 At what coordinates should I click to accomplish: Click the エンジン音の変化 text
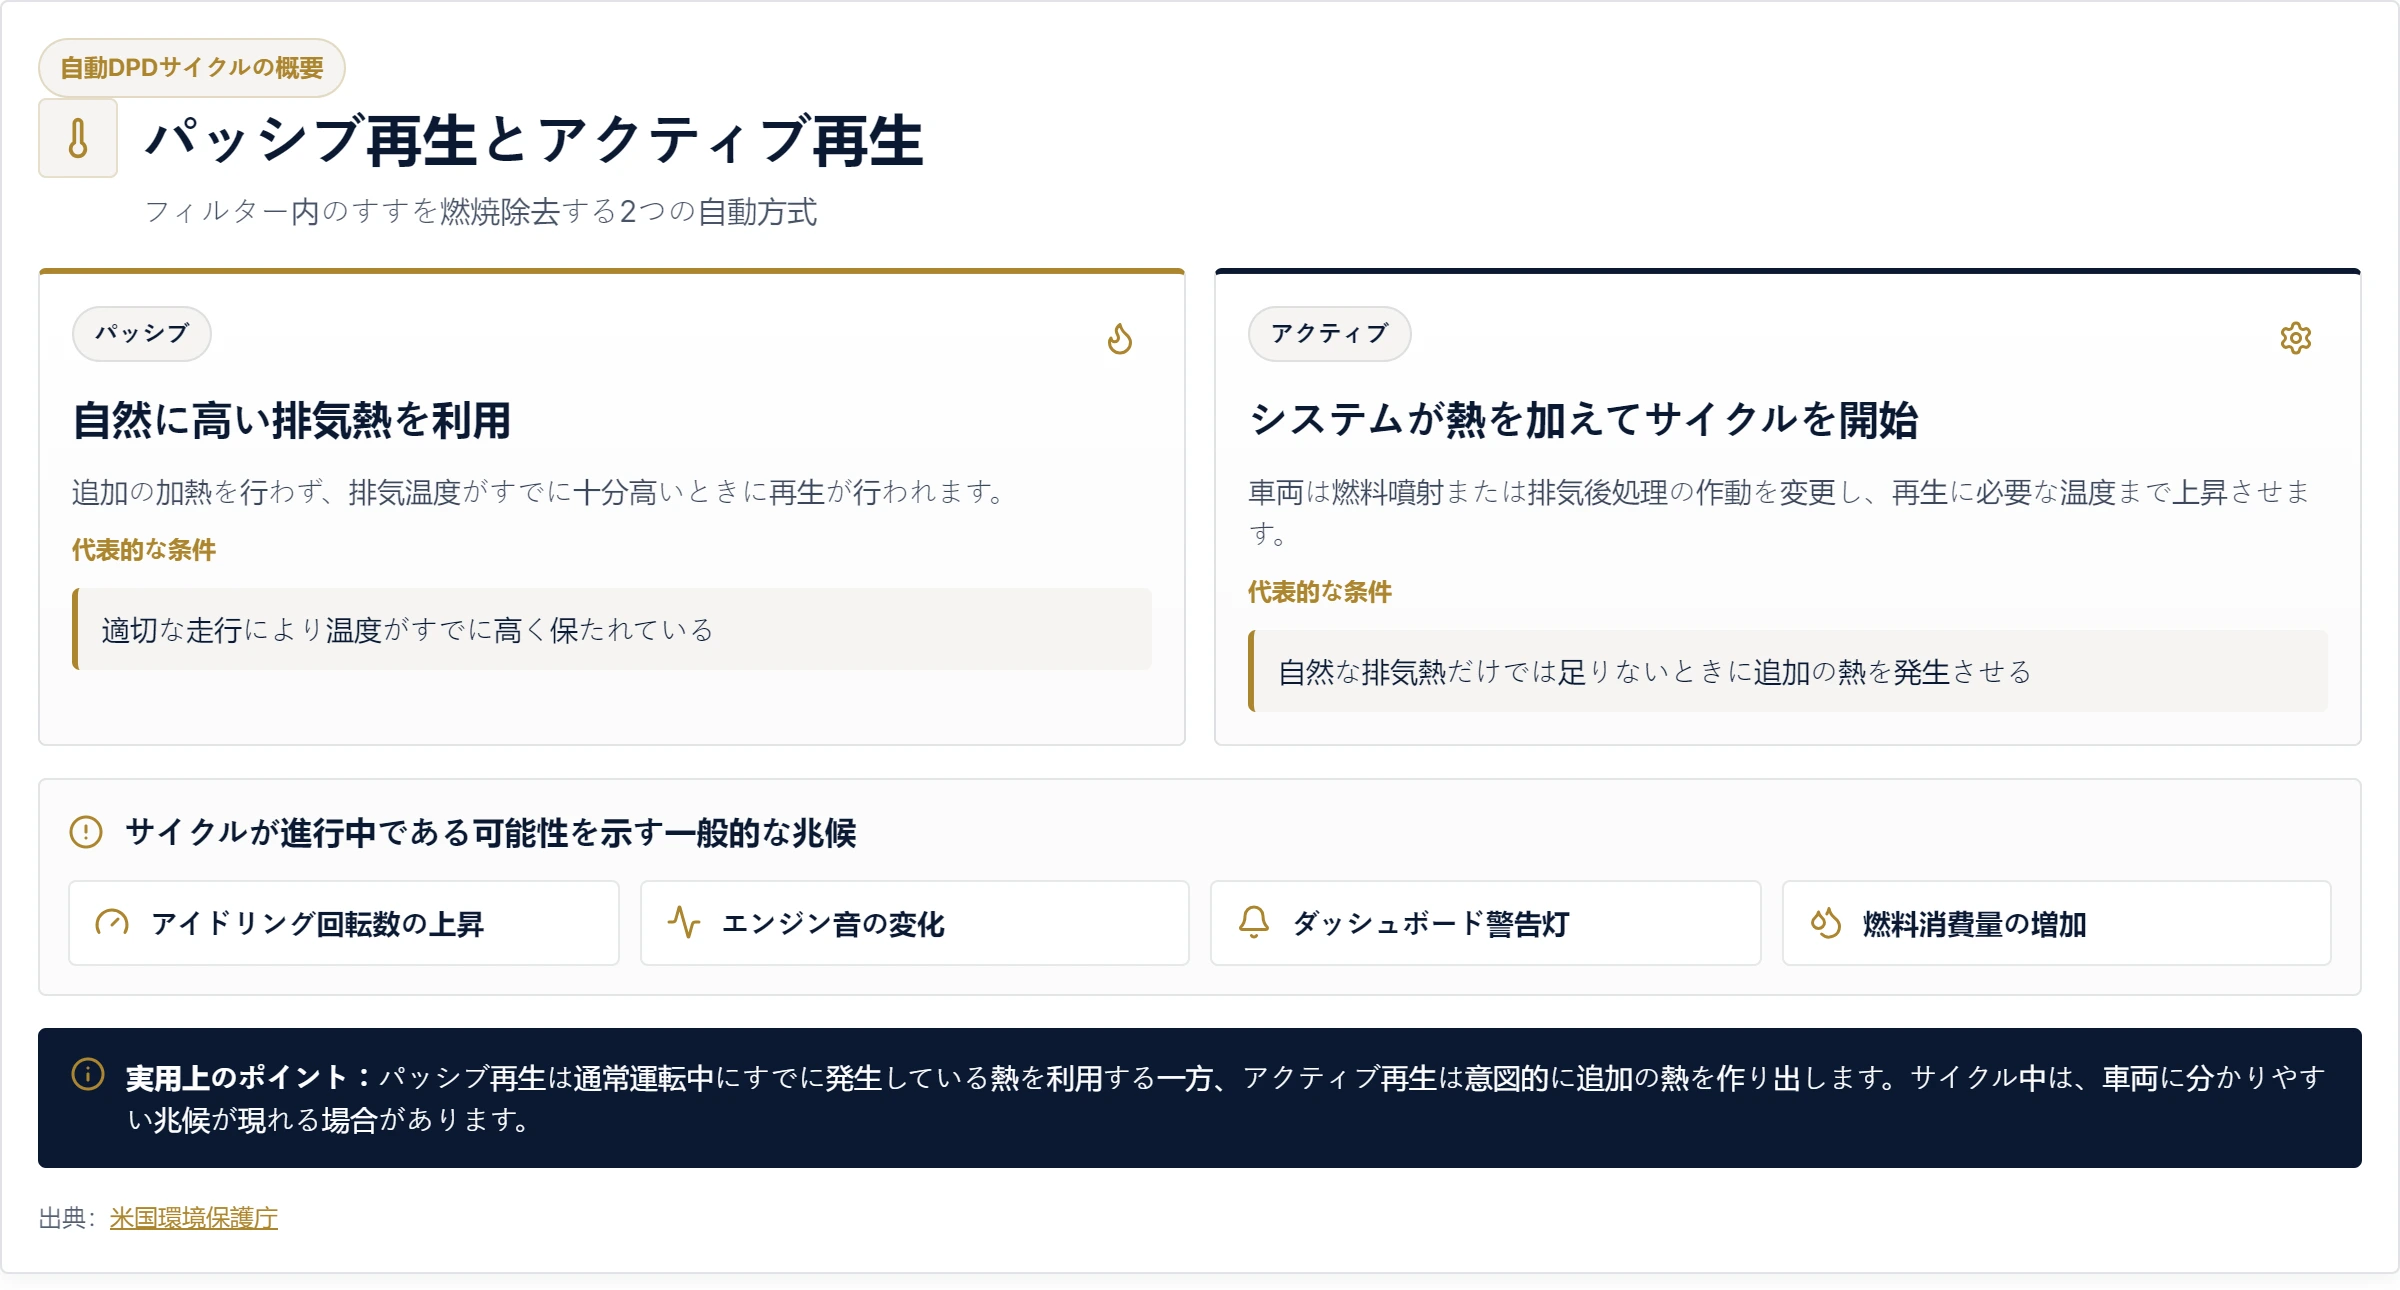pyautogui.click(x=834, y=923)
